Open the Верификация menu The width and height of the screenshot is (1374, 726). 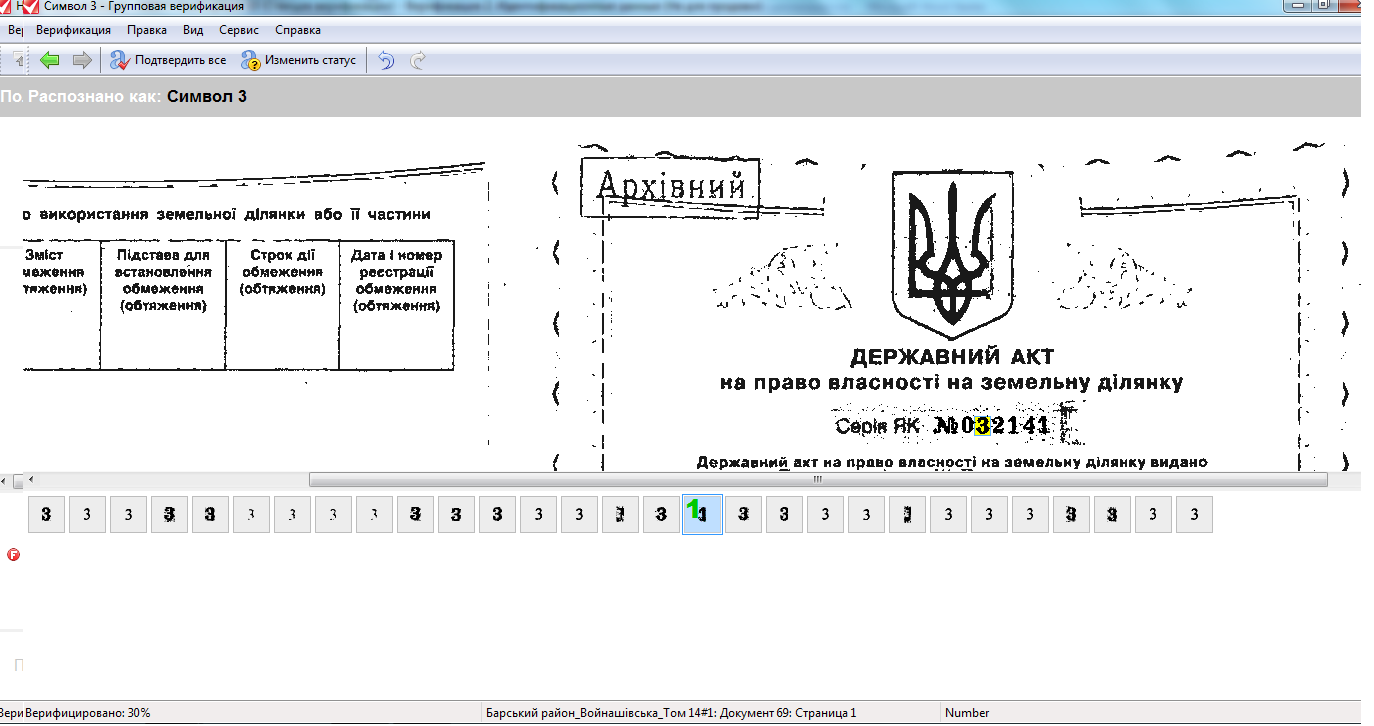coord(73,30)
